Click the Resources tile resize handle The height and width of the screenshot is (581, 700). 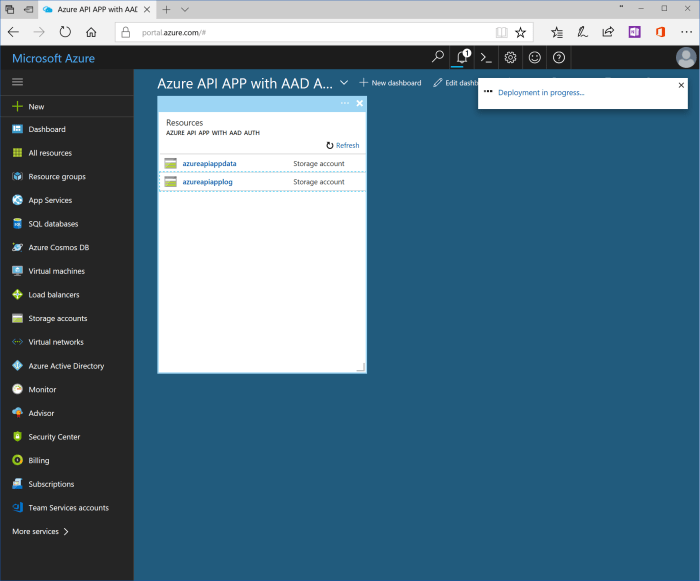click(361, 368)
